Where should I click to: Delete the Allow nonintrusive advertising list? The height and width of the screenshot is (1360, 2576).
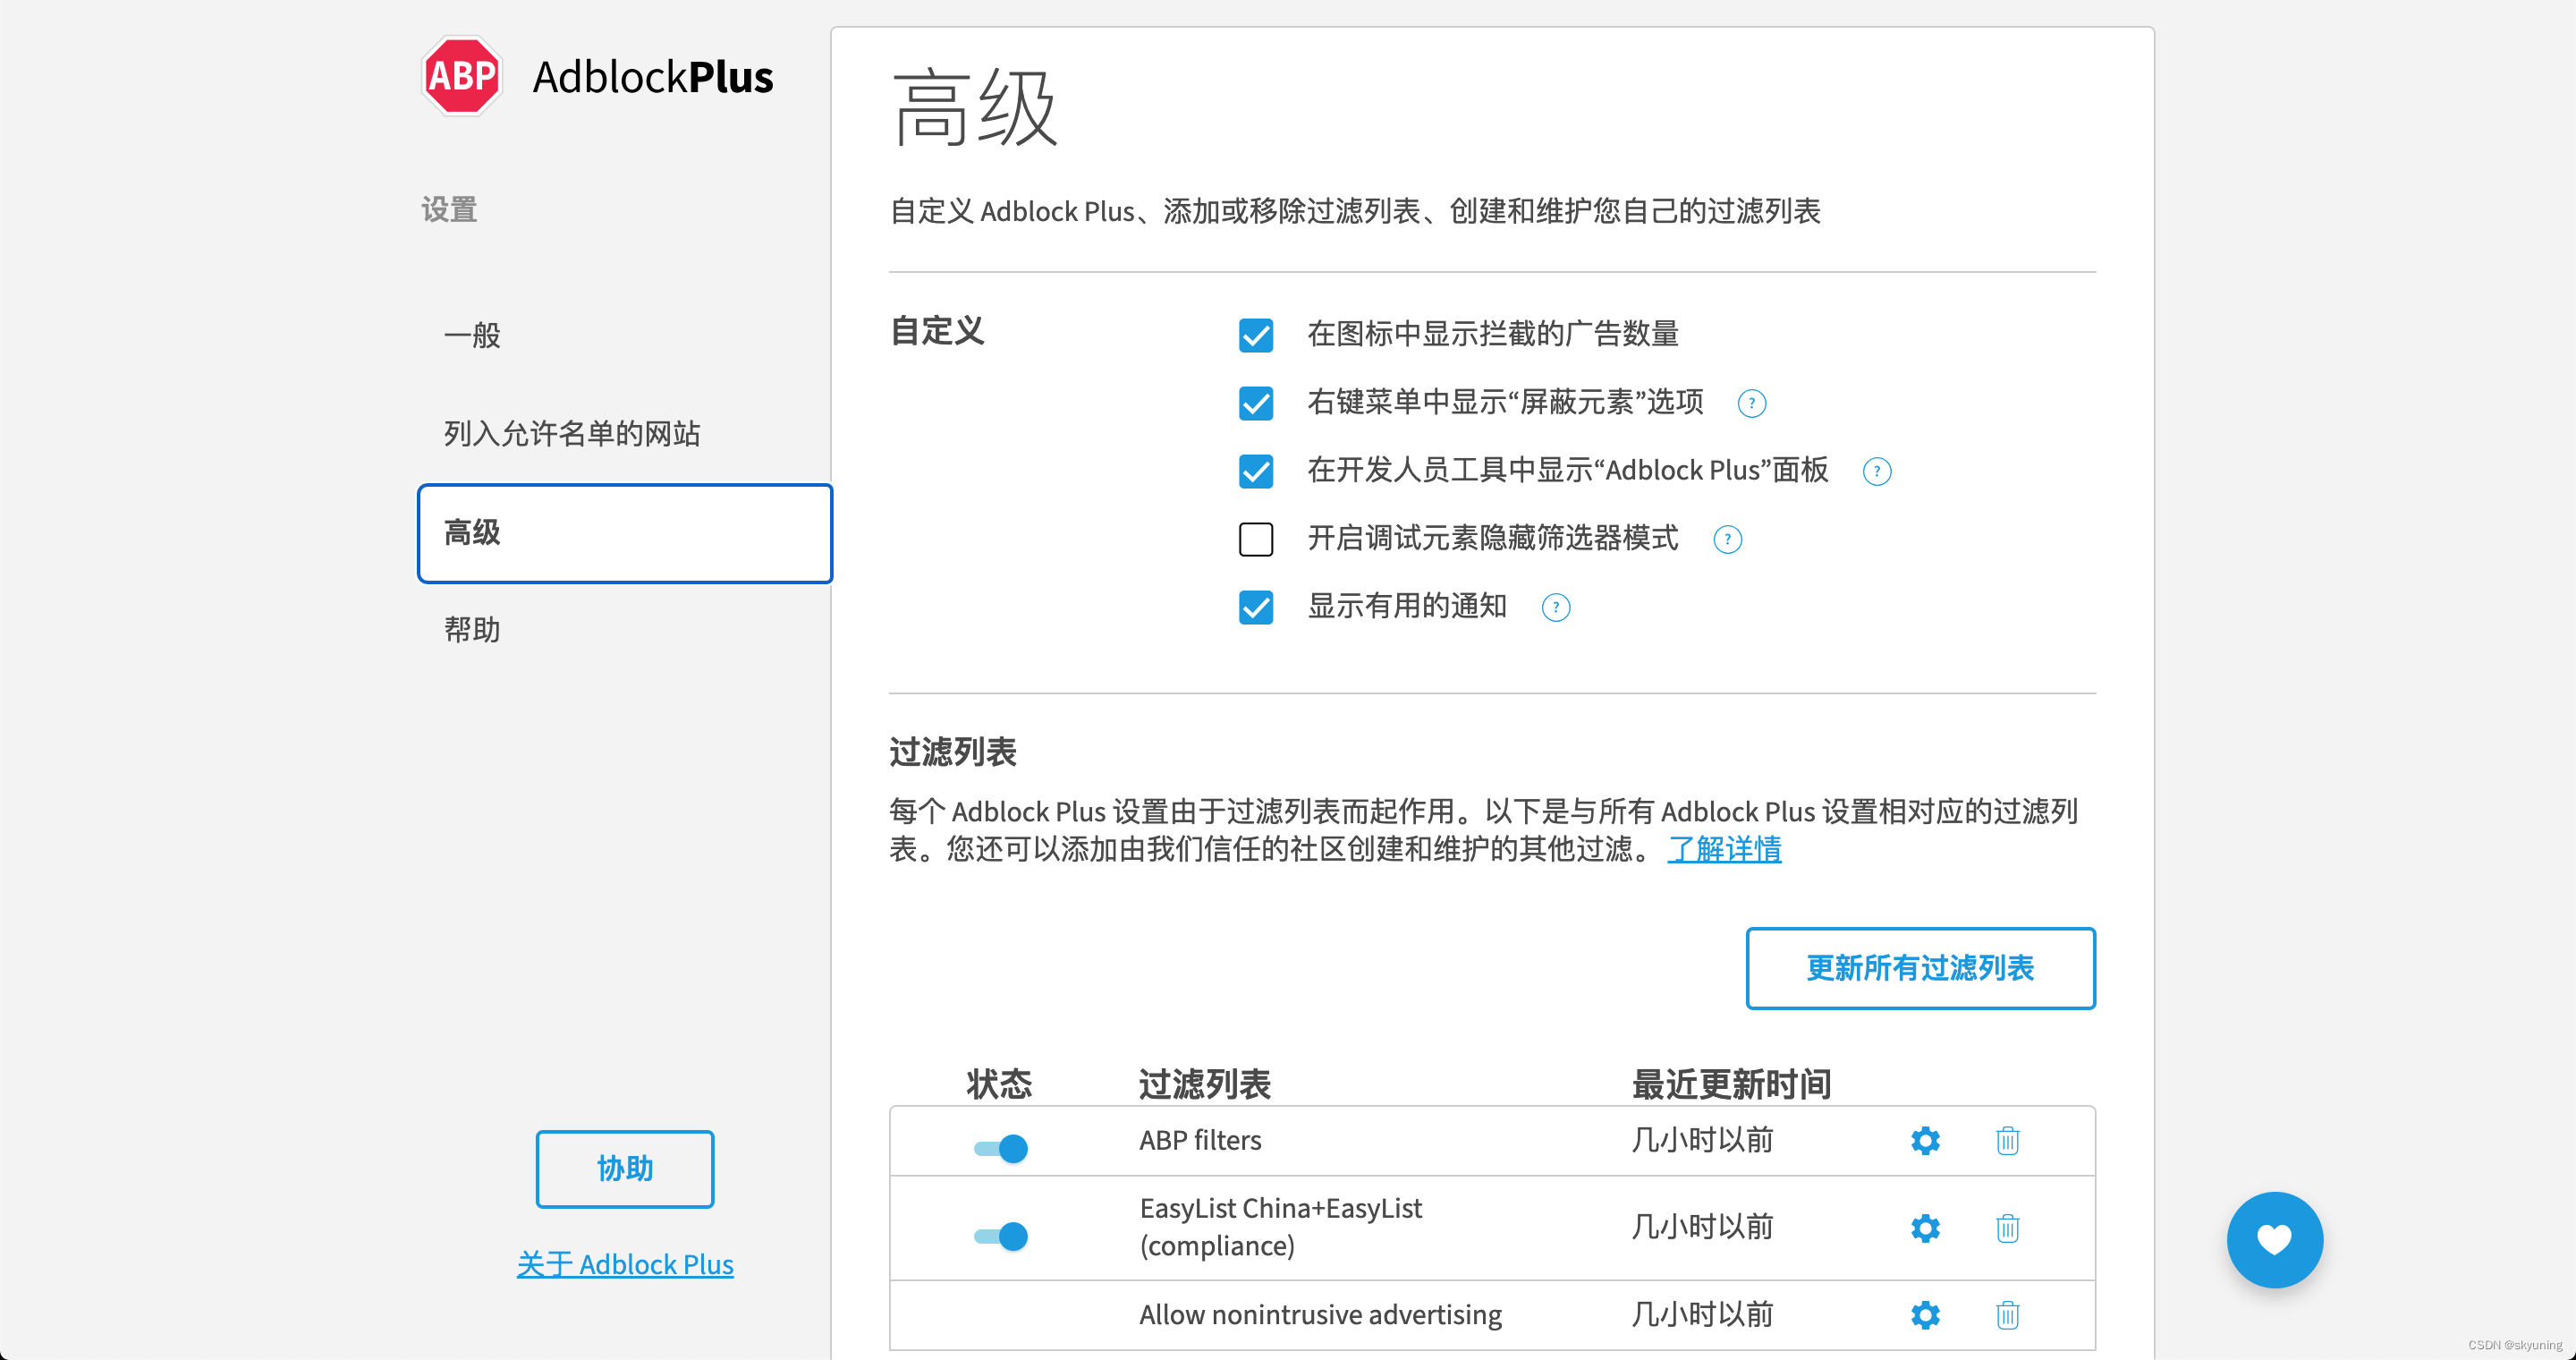(x=2007, y=1315)
